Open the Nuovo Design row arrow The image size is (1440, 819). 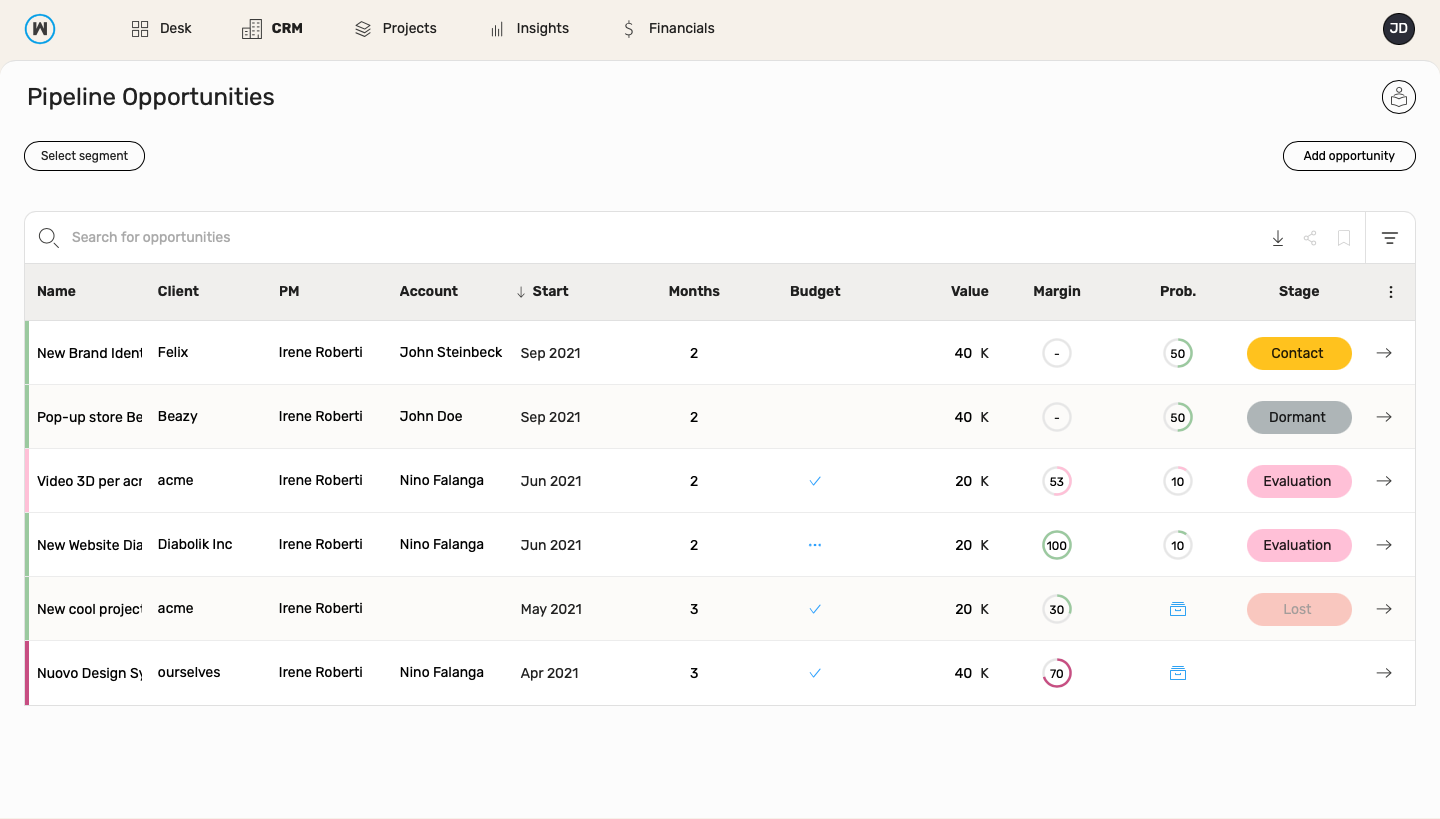[x=1384, y=673]
